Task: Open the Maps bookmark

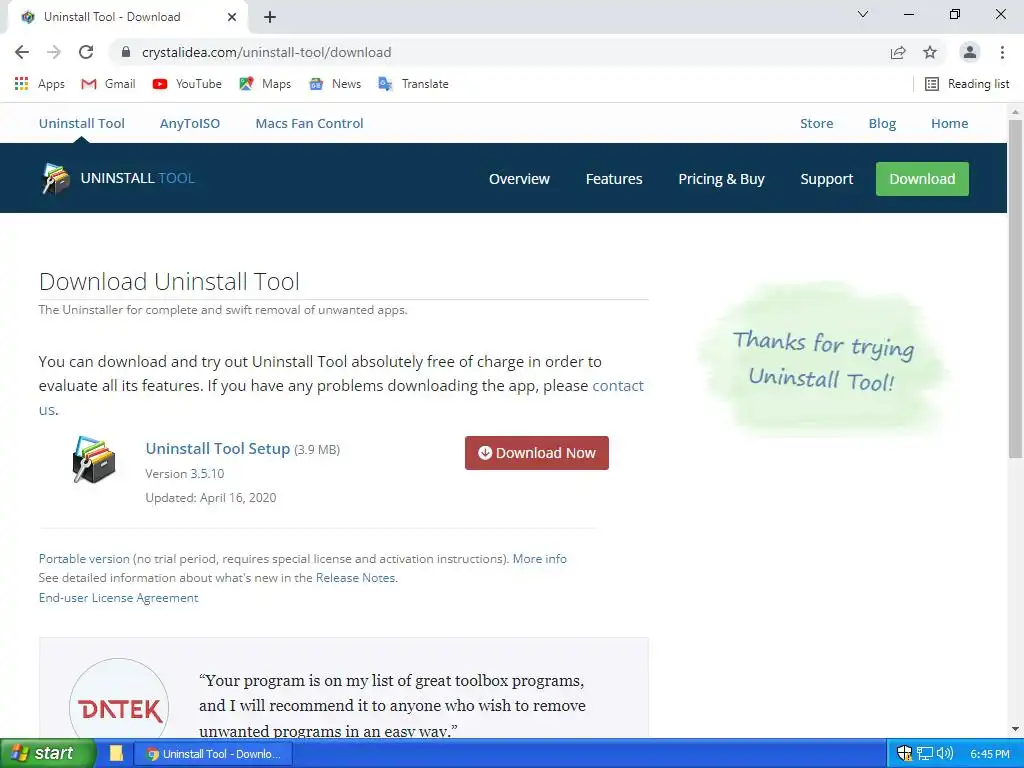Action: click(264, 84)
